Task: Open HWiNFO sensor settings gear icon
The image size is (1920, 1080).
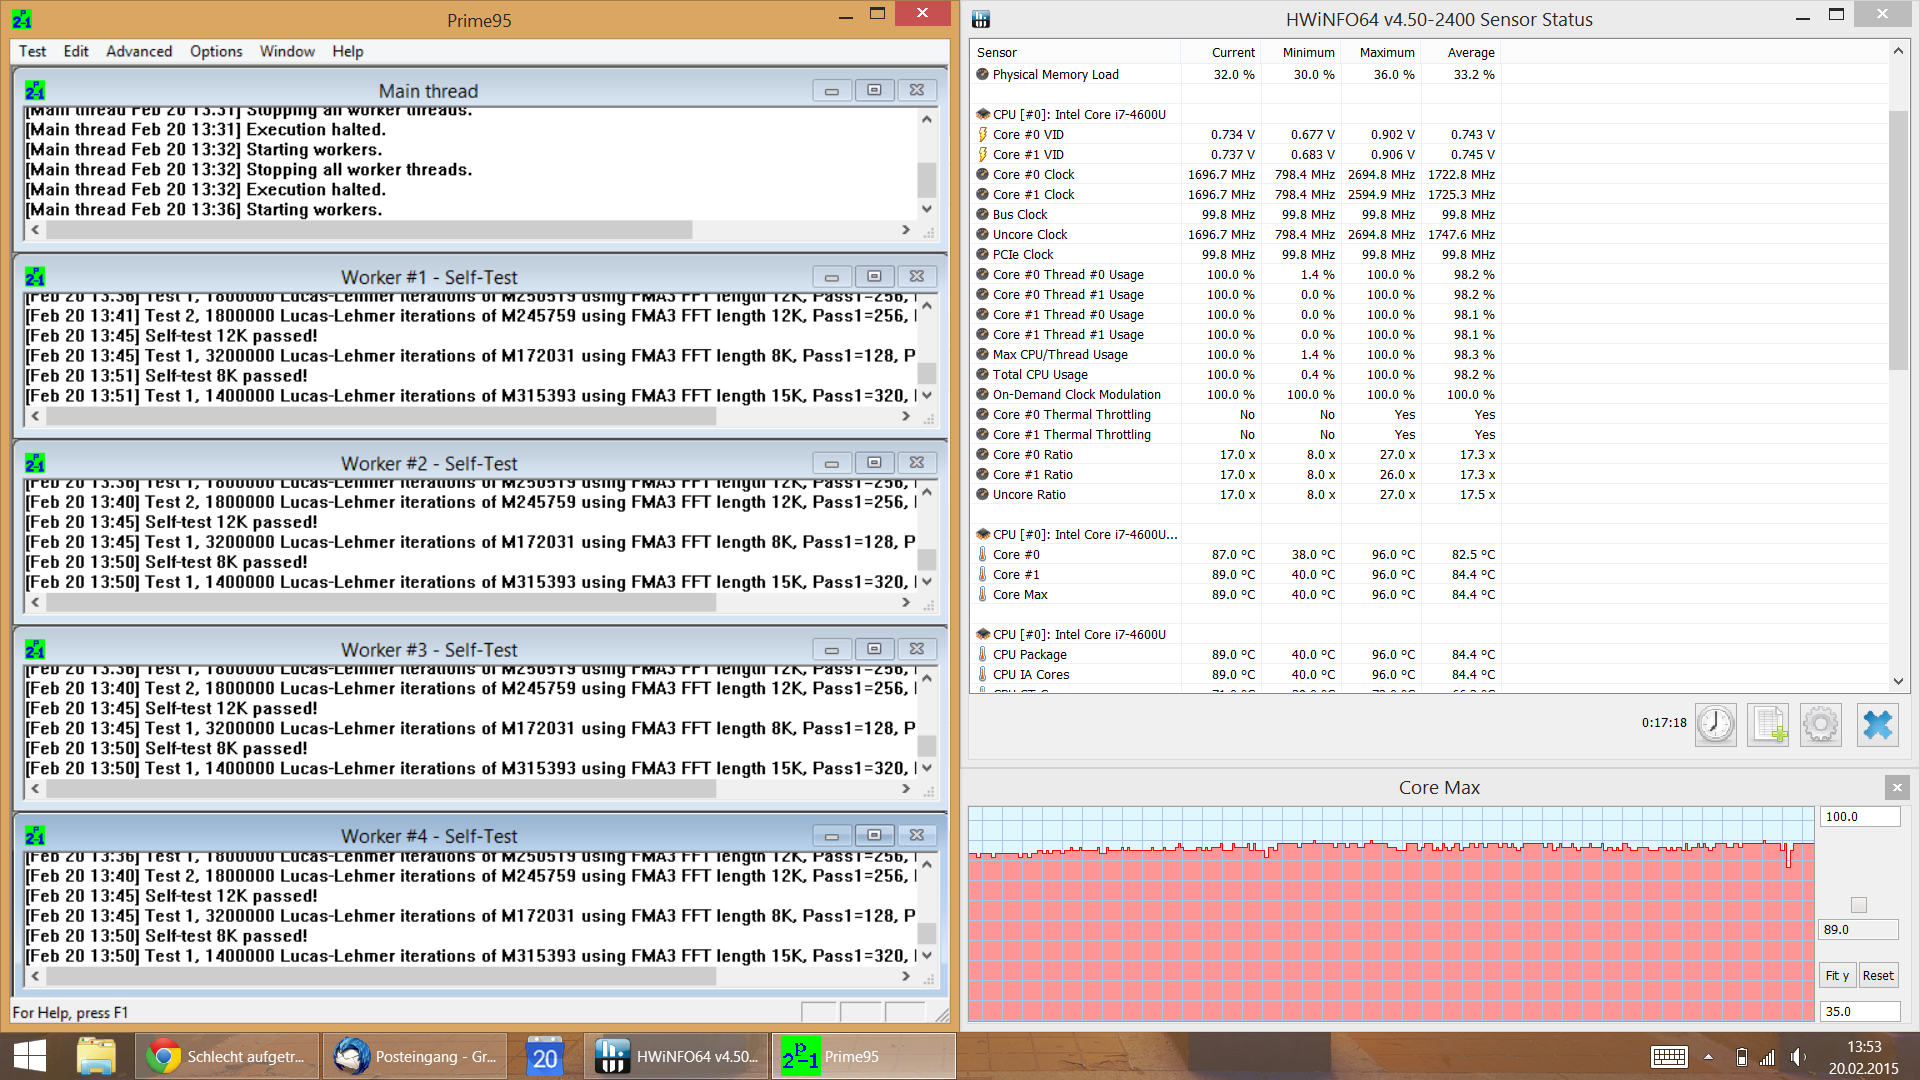Action: click(x=1821, y=724)
